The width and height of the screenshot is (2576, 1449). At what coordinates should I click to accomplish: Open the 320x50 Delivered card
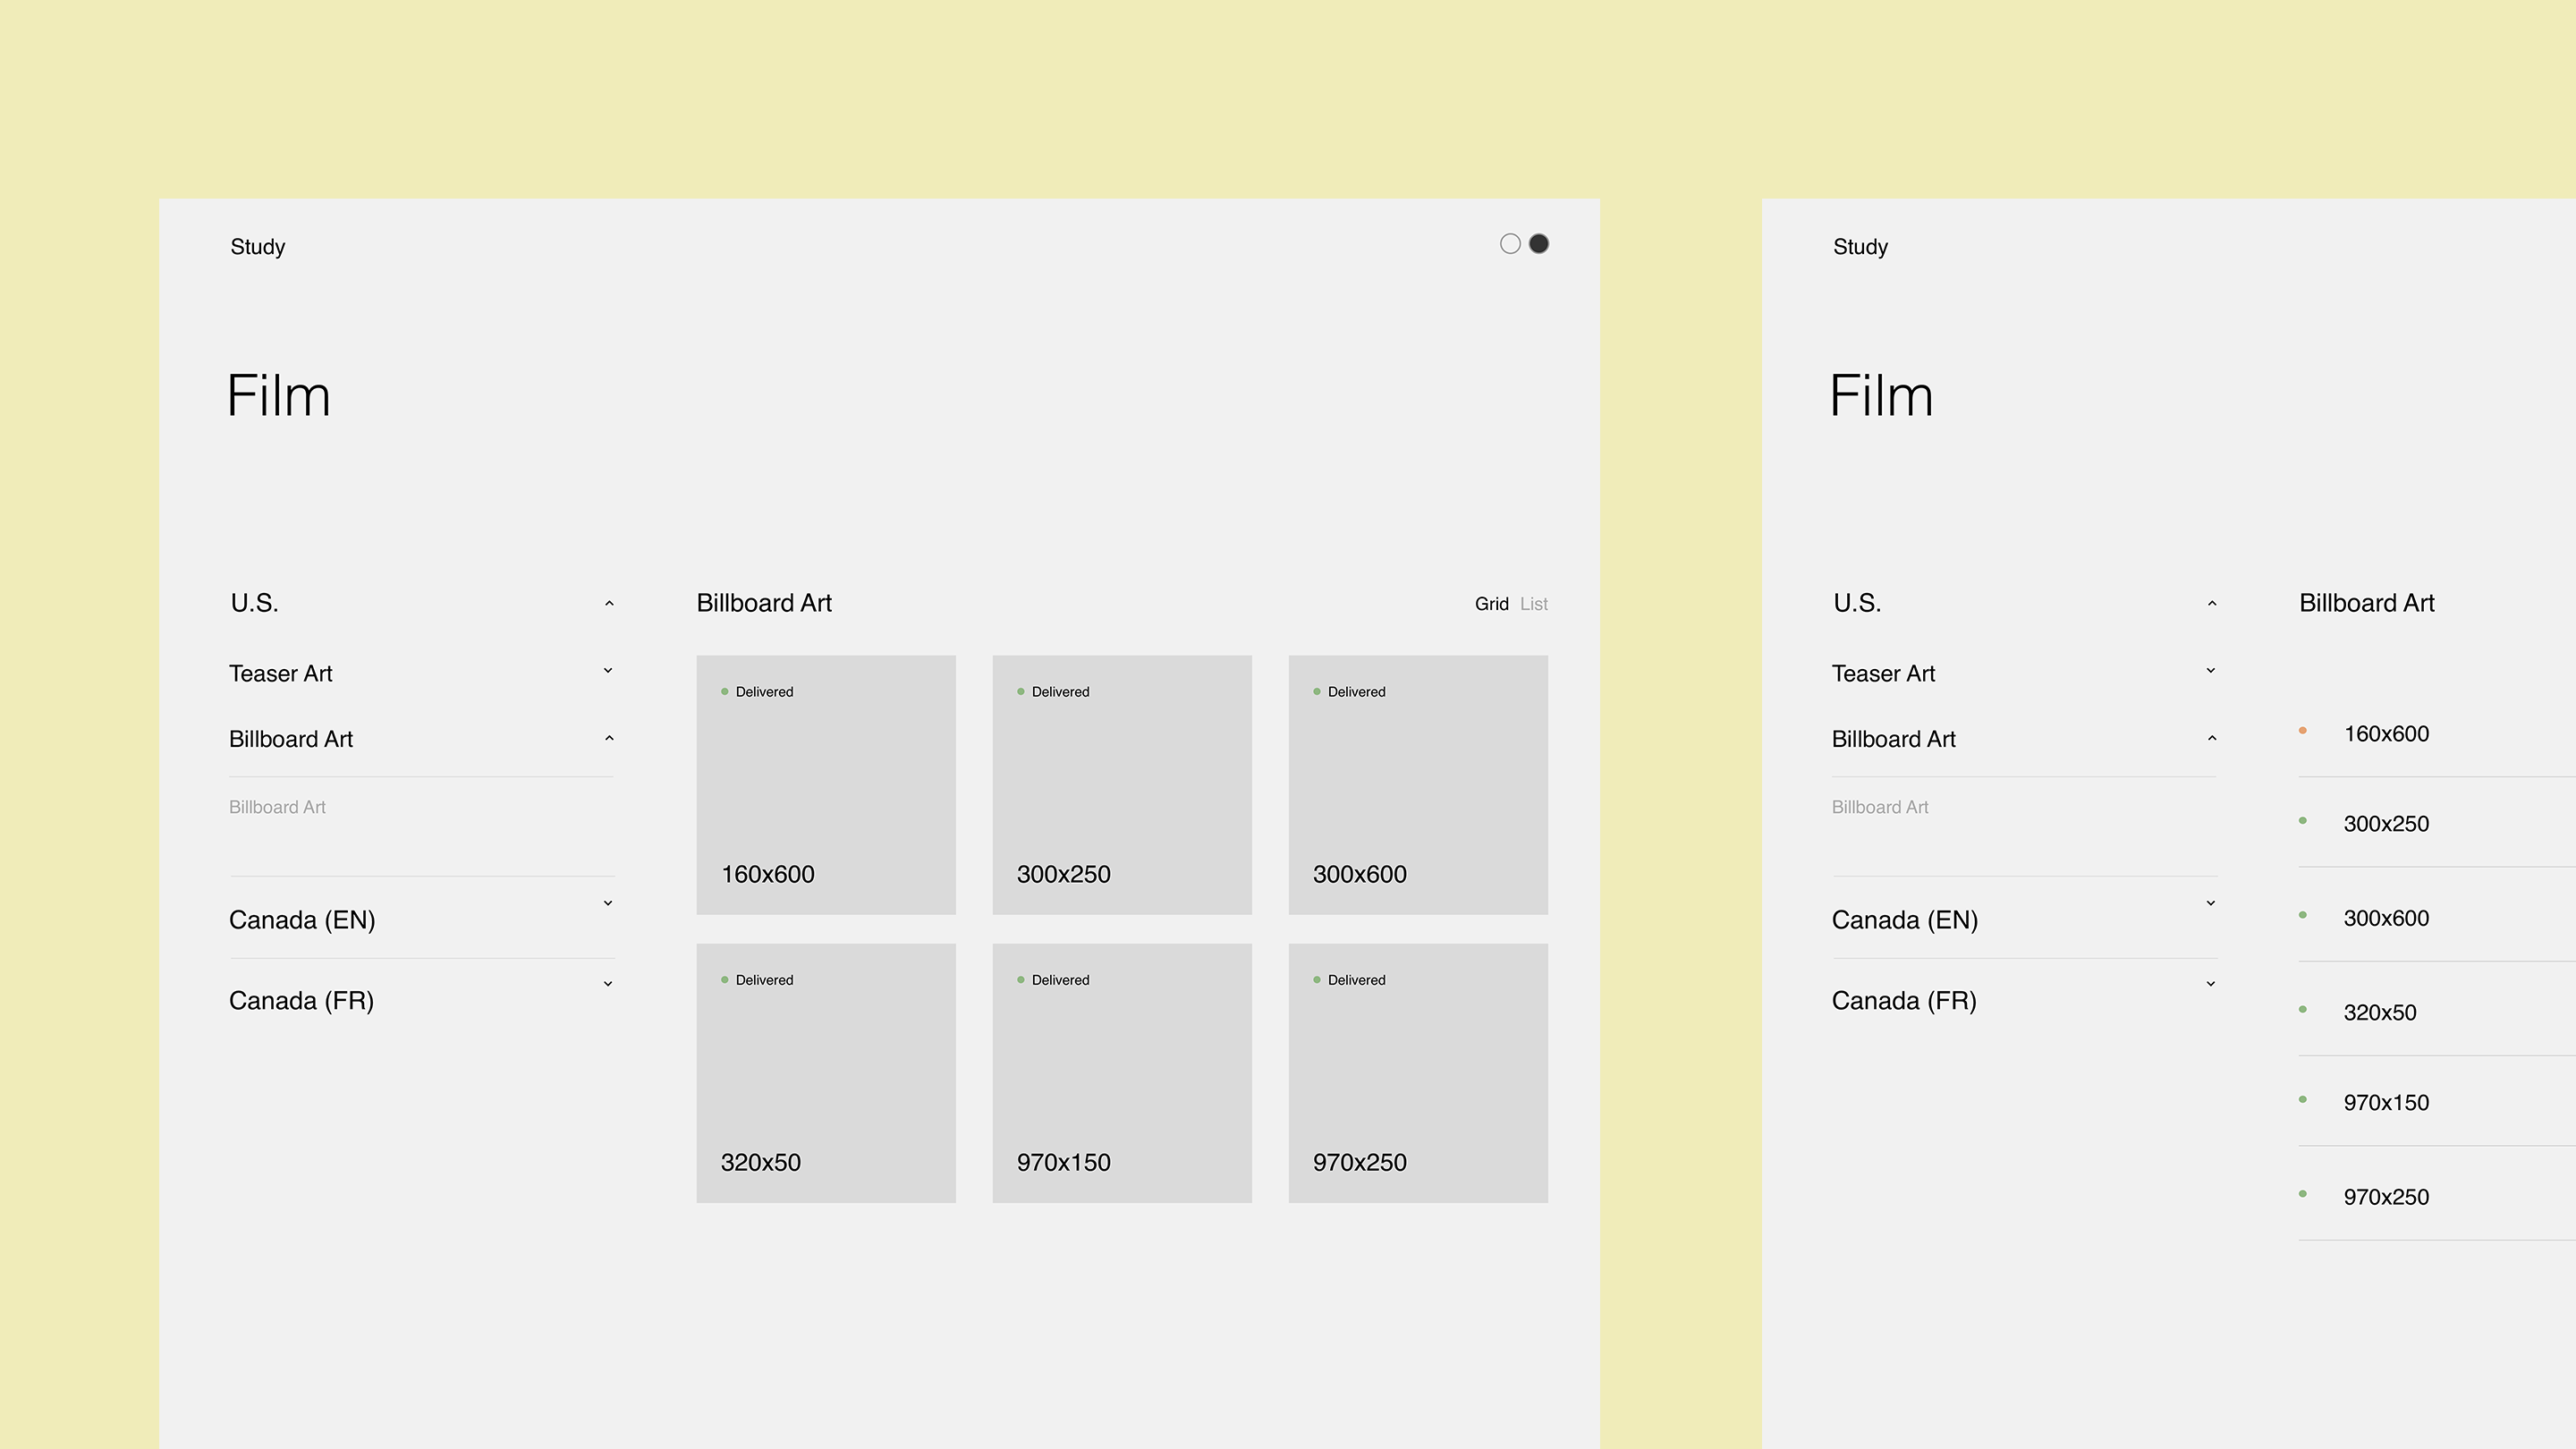tap(826, 1073)
